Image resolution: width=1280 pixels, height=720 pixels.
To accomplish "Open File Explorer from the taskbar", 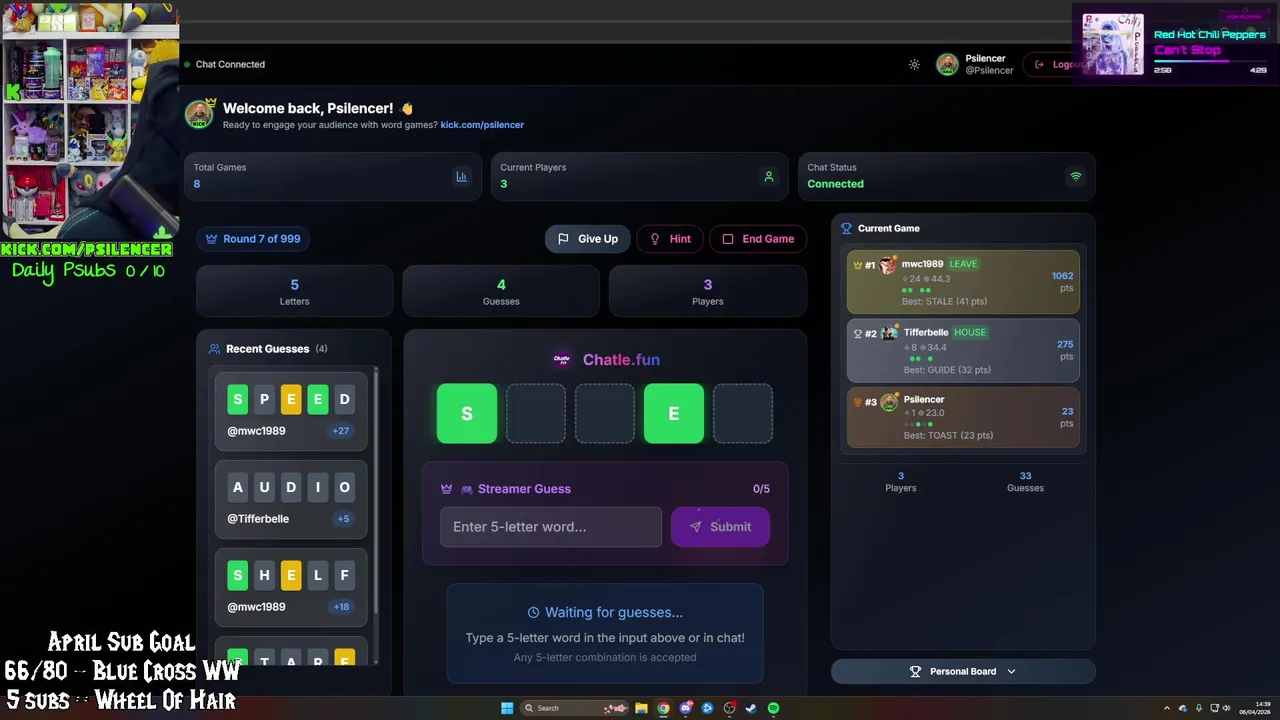I will (641, 708).
